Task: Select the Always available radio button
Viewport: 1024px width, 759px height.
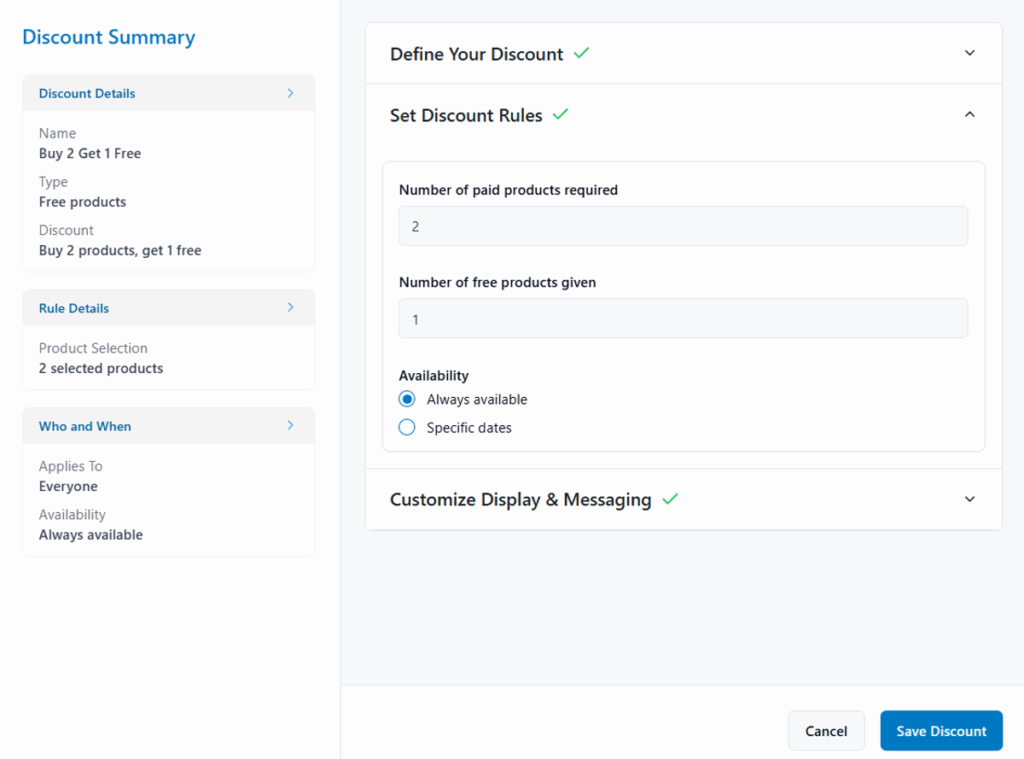Action: tap(407, 399)
